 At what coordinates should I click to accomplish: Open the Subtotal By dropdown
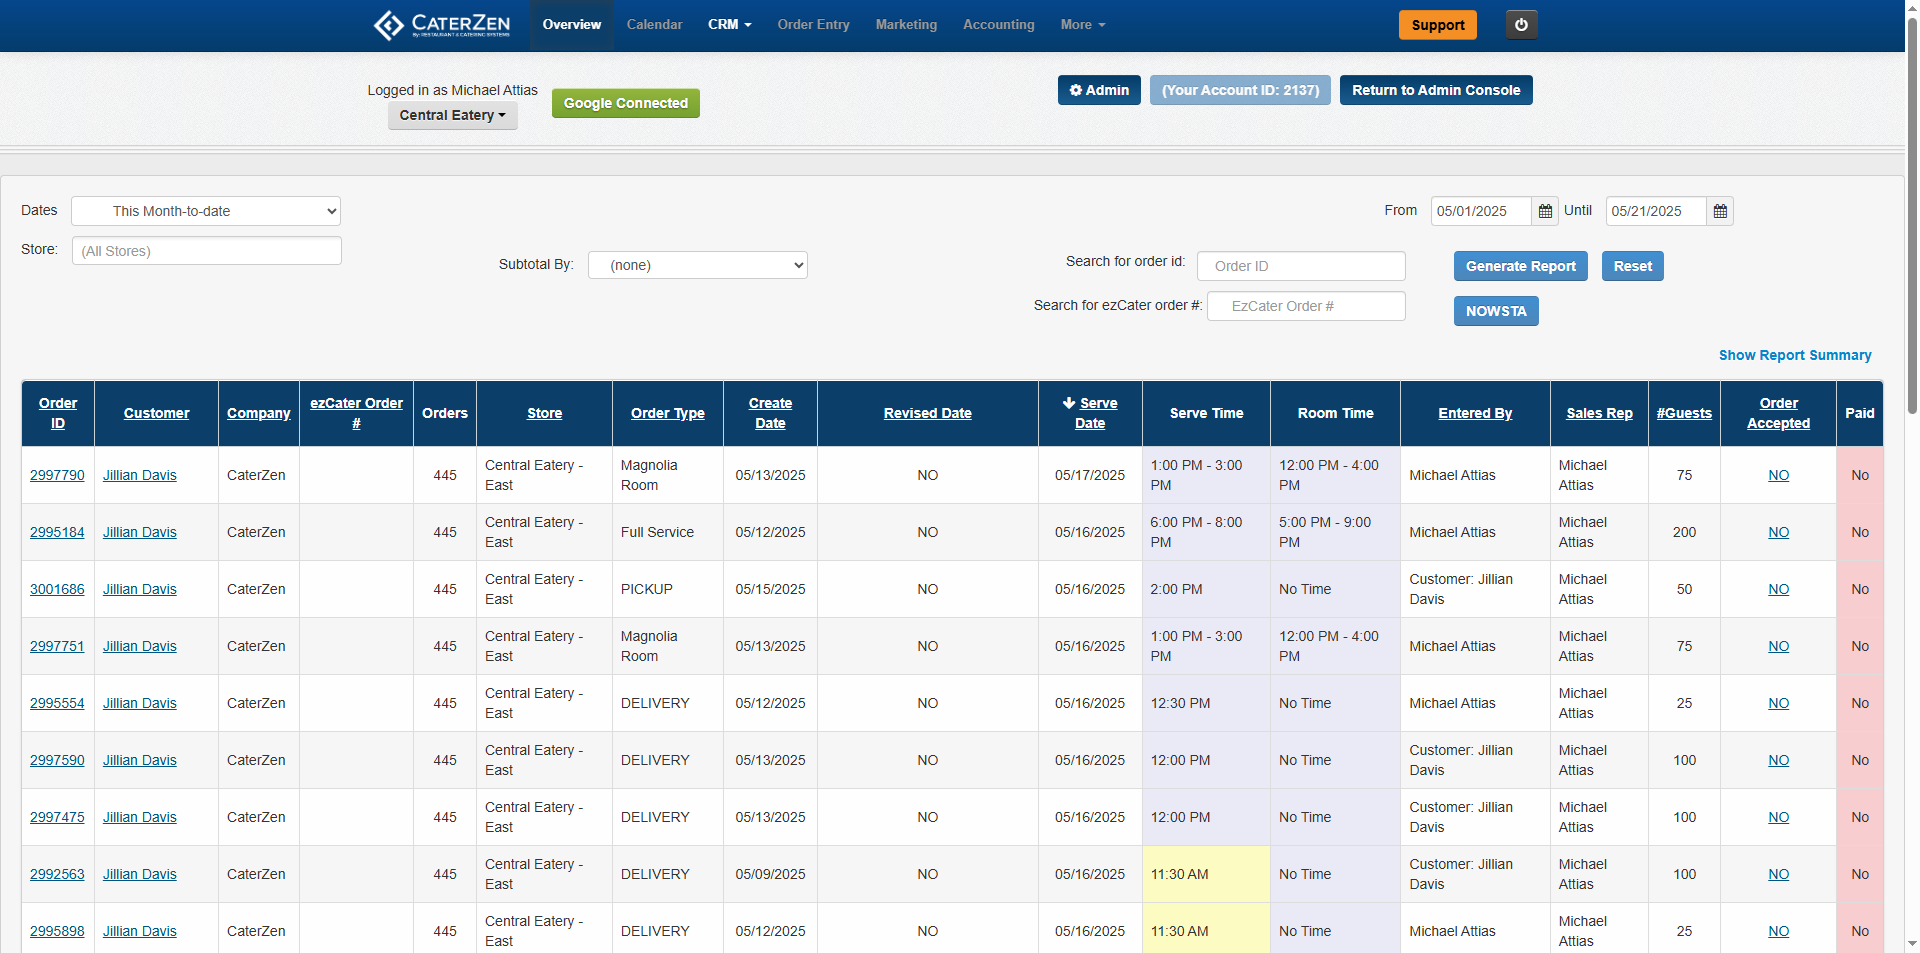[x=698, y=265]
